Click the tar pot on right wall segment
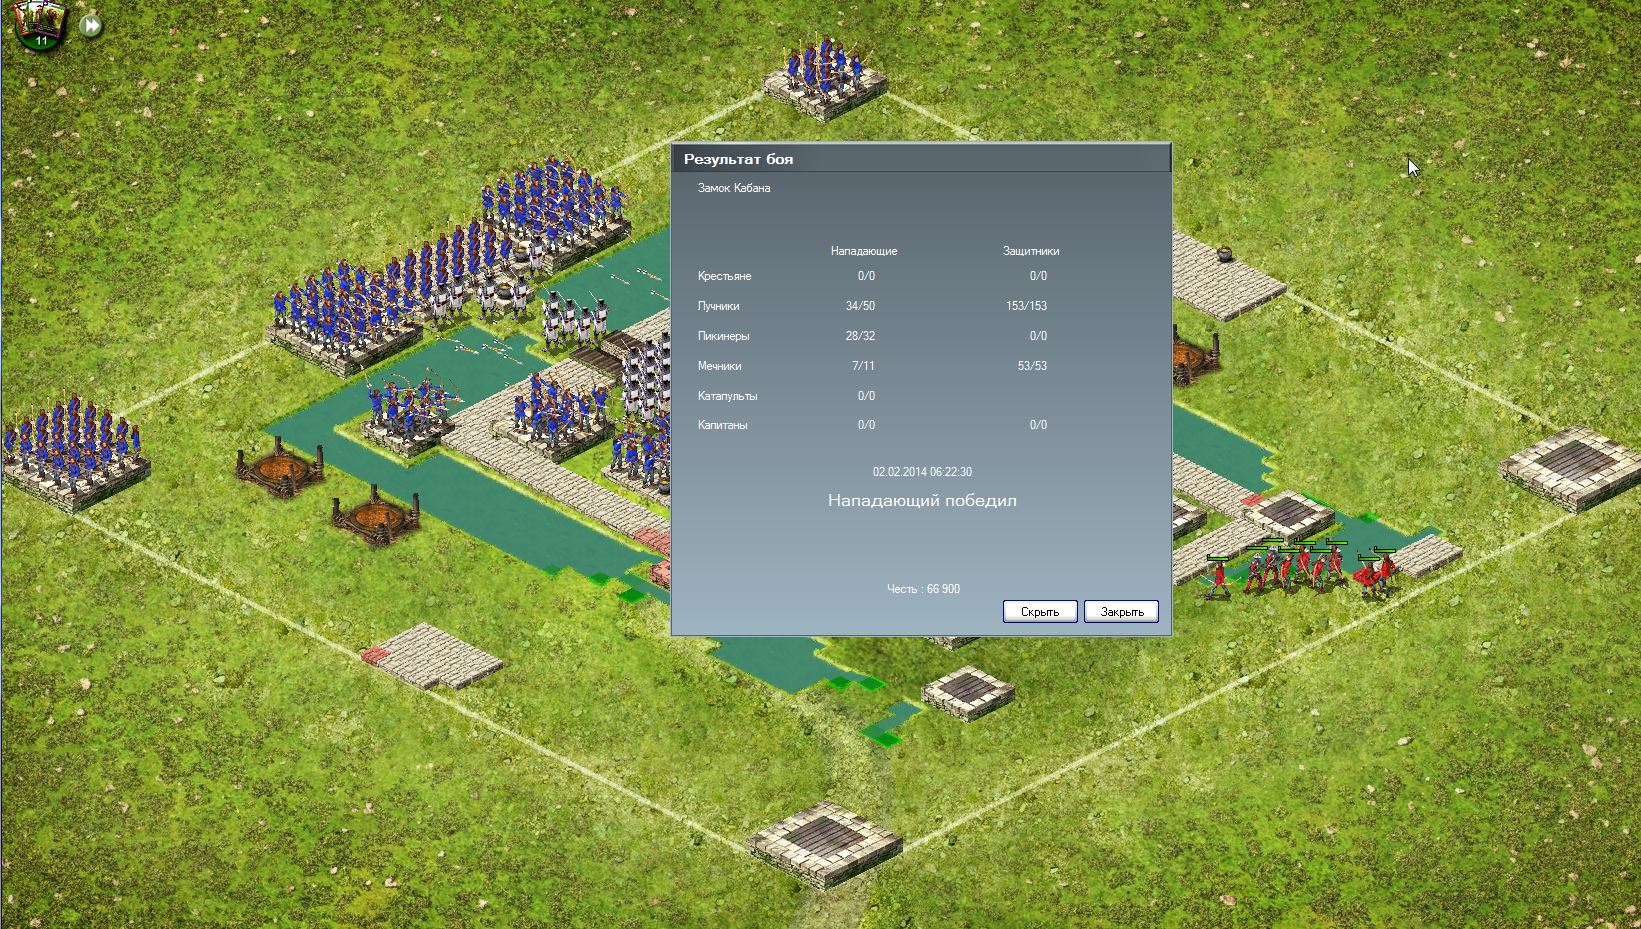The image size is (1641, 929). (x=1224, y=254)
